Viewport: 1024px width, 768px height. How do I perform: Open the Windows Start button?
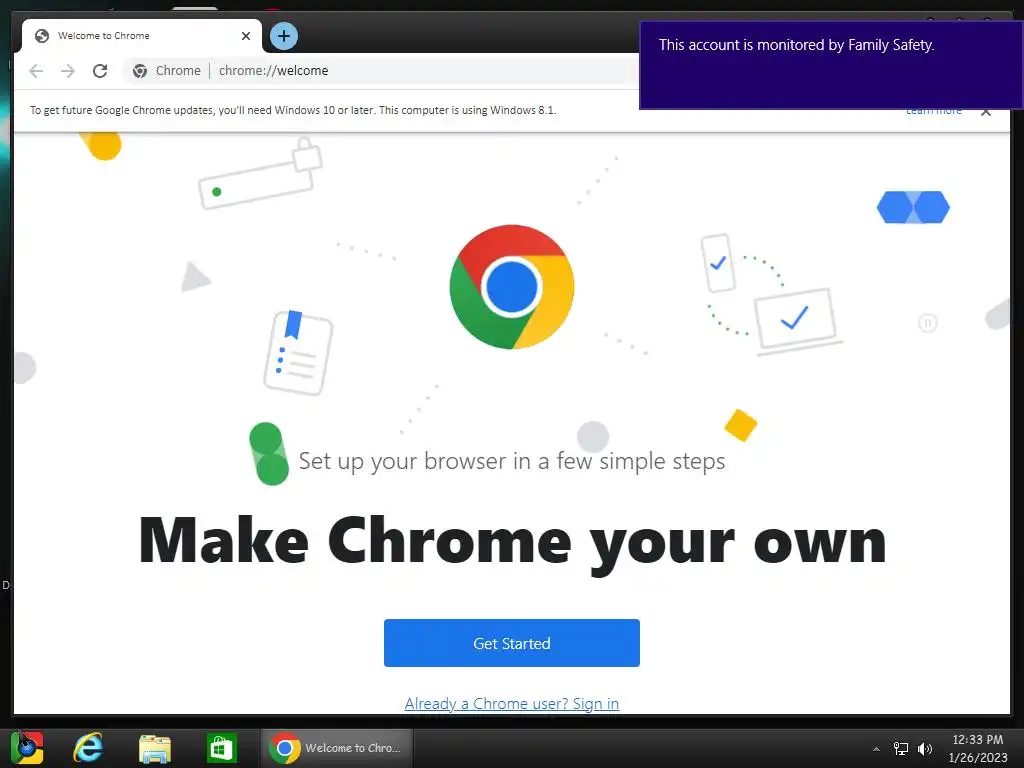[x=27, y=748]
